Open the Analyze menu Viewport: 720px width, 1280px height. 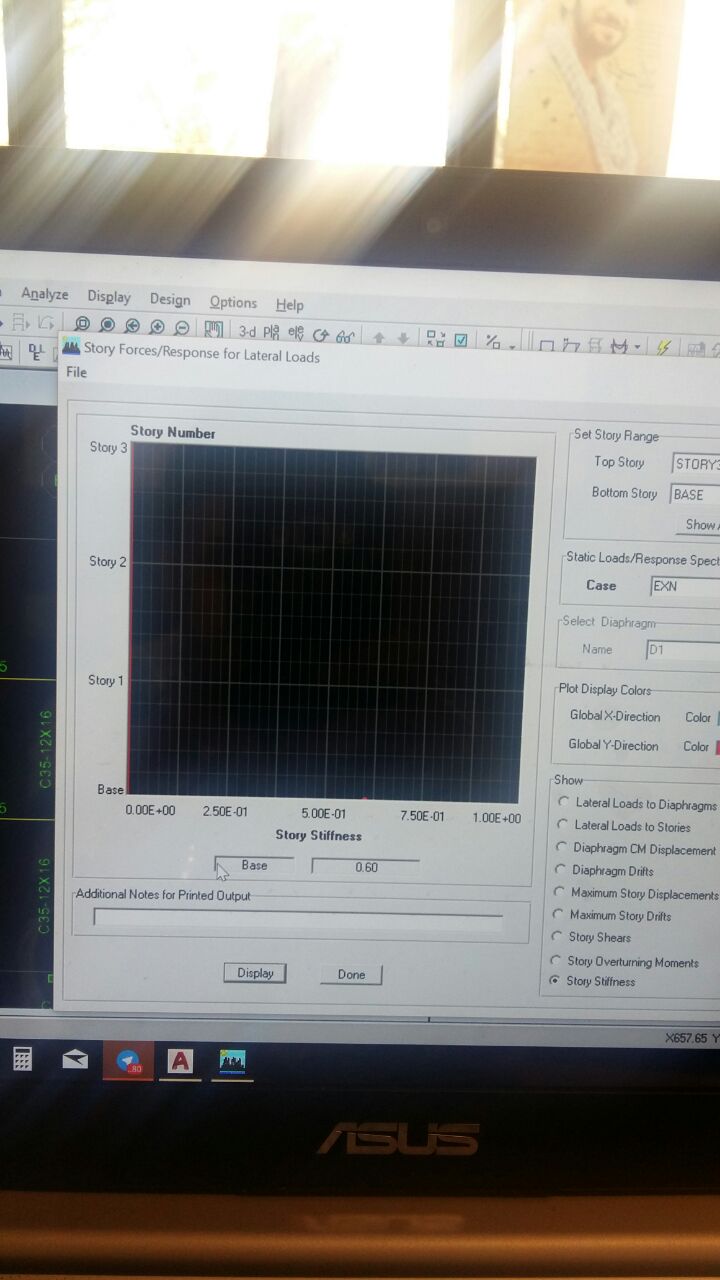pyautogui.click(x=45, y=294)
